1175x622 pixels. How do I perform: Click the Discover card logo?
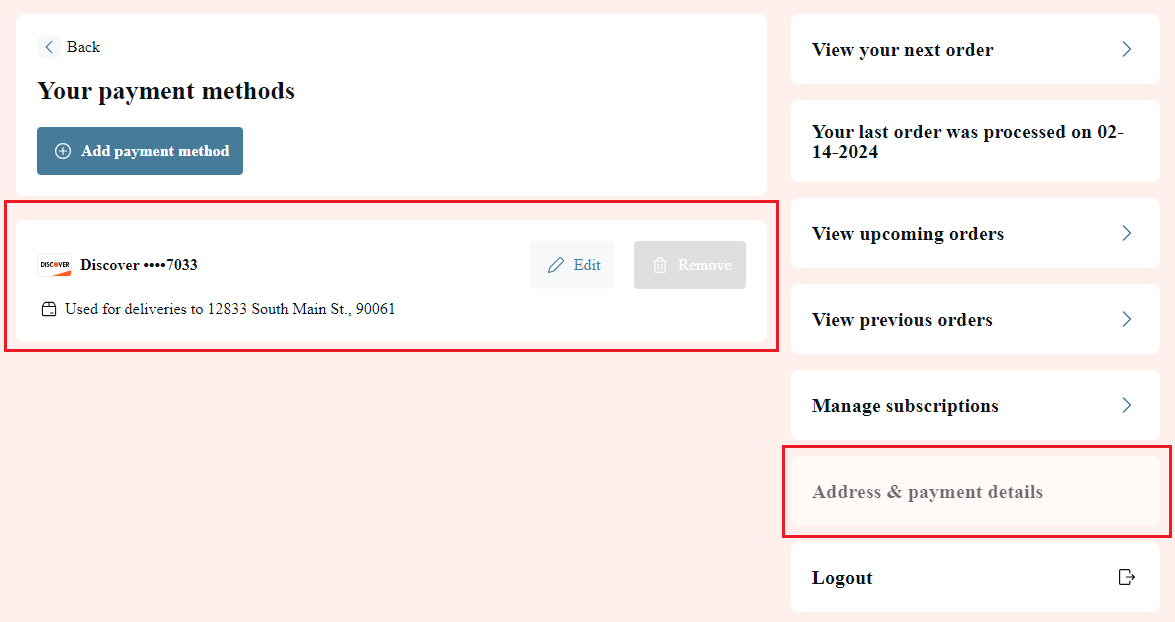pos(55,265)
